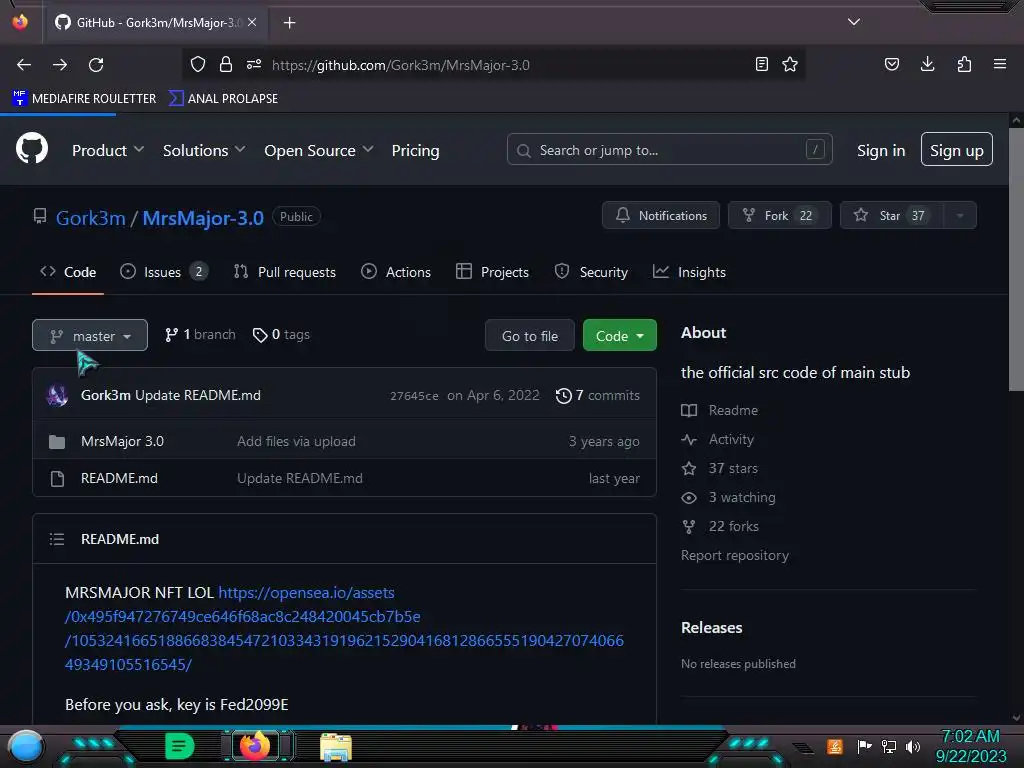Image resolution: width=1024 pixels, height=768 pixels.
Task: Open a new browser tab
Action: [x=289, y=23]
